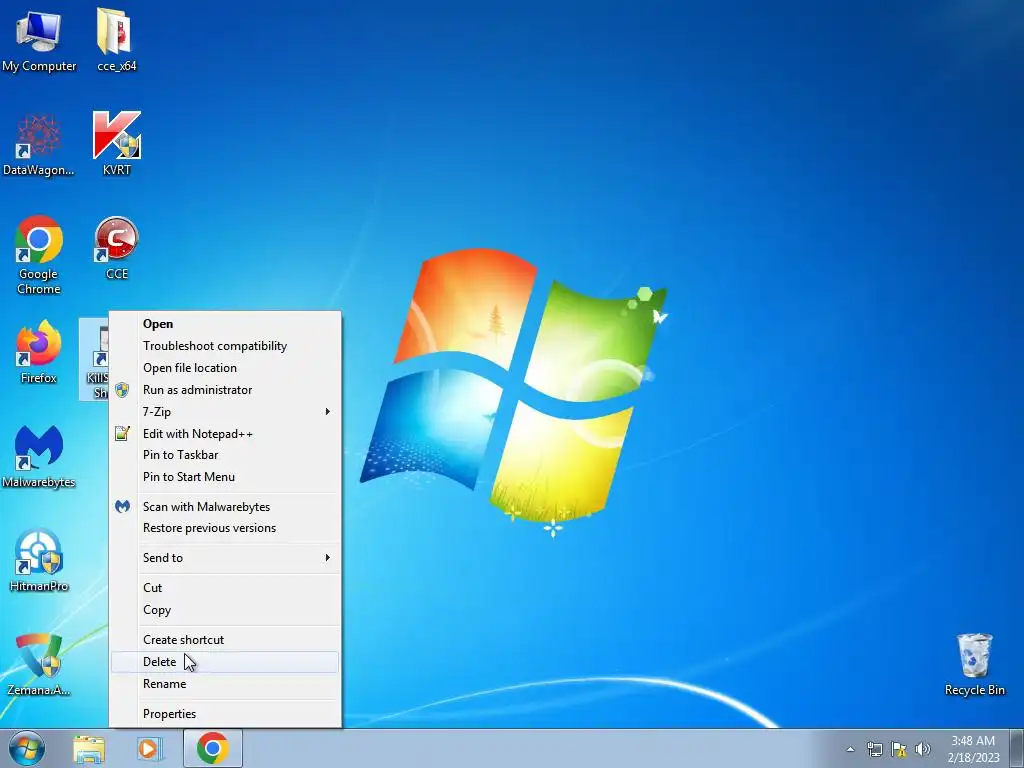Image resolution: width=1024 pixels, height=768 pixels.
Task: Expand the 7-Zip submenu
Action: pyautogui.click(x=225, y=411)
